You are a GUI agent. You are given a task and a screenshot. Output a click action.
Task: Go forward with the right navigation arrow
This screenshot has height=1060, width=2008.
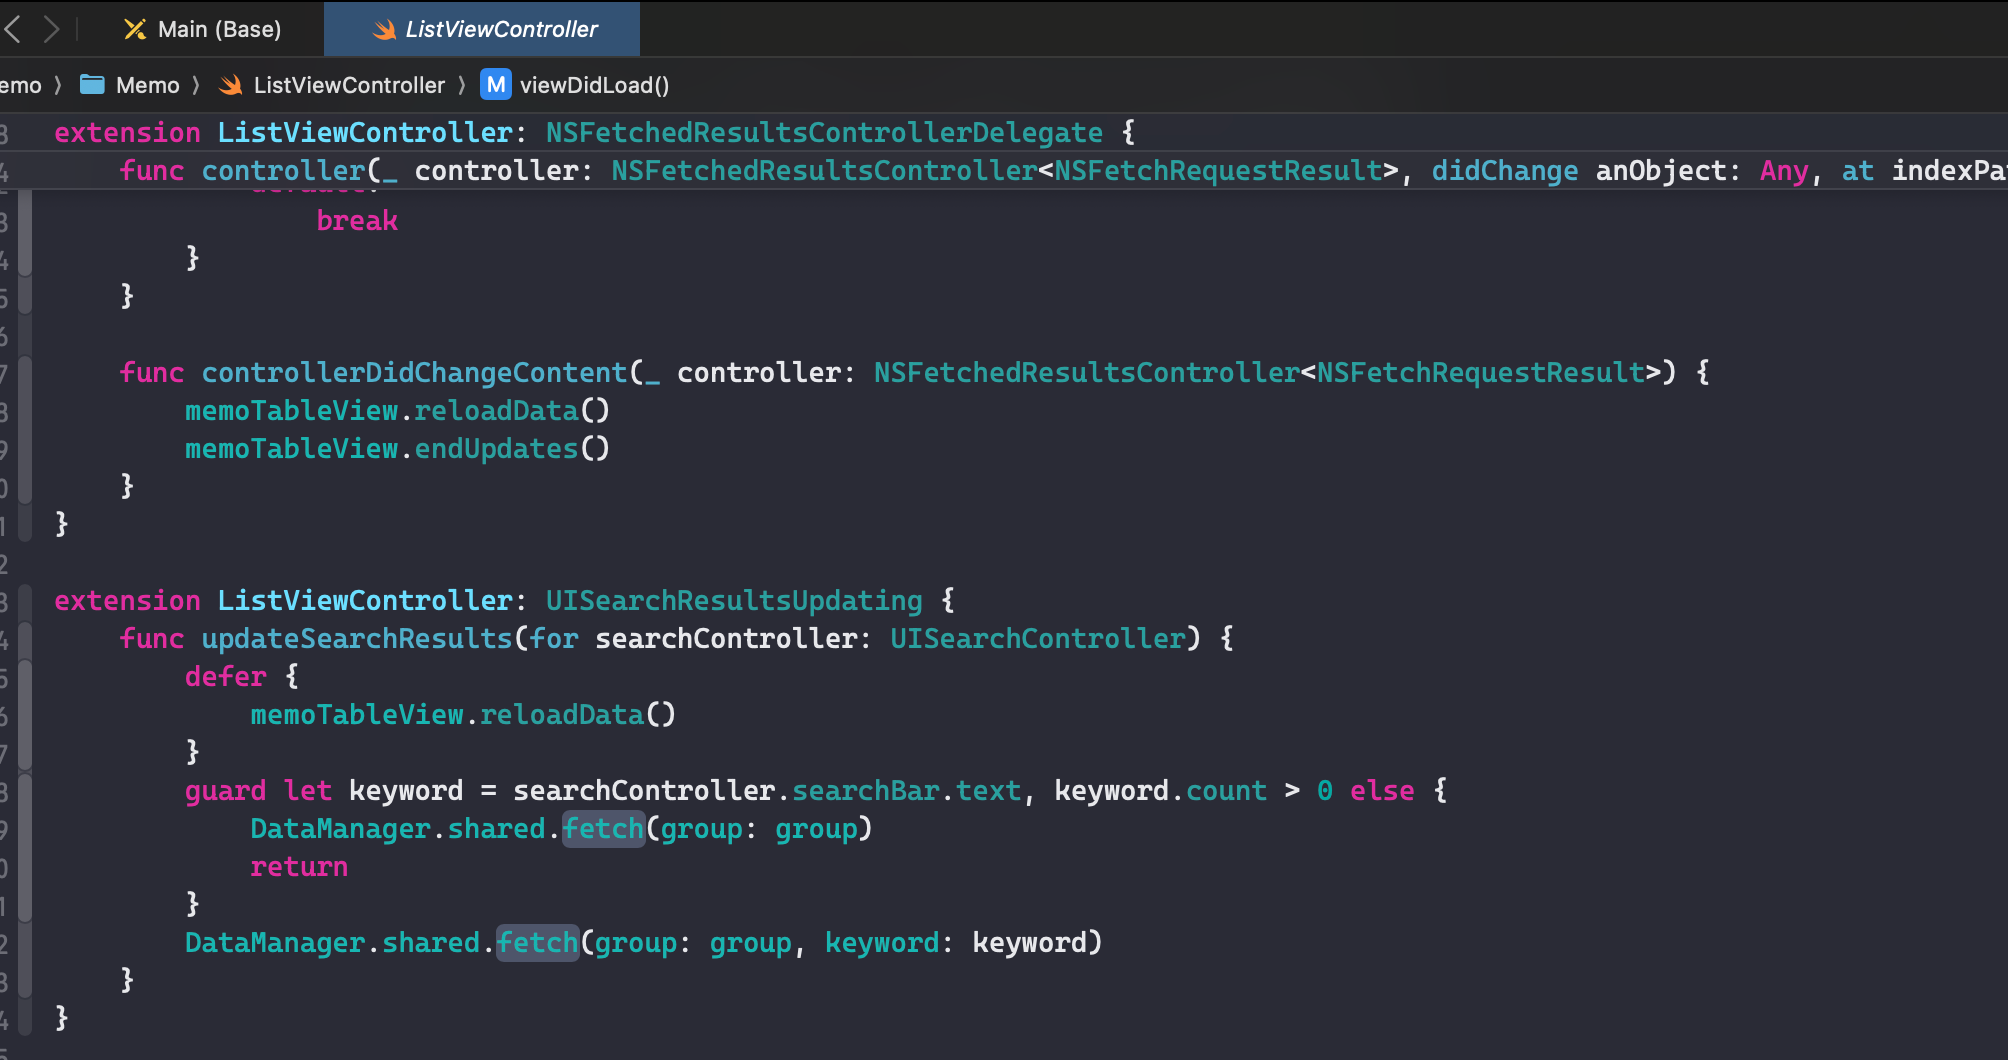pyautogui.click(x=51, y=29)
